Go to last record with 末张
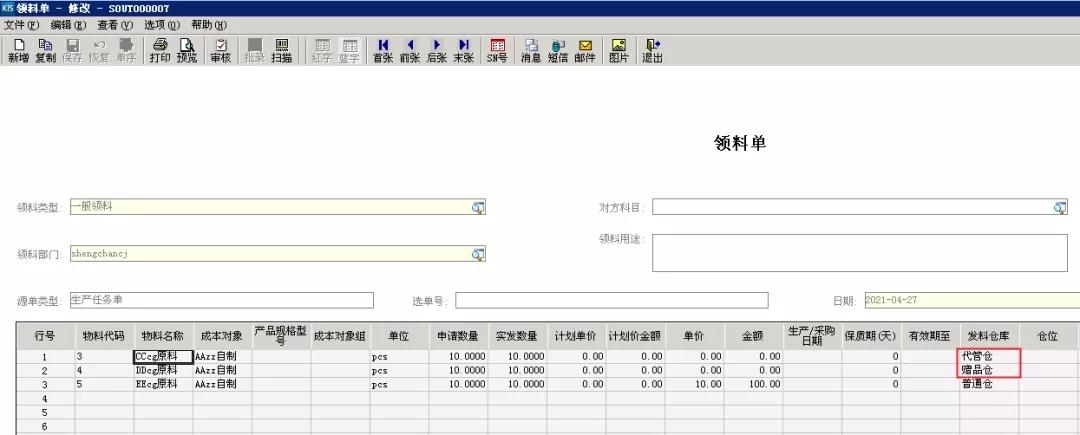1080x435 pixels. coord(463,50)
